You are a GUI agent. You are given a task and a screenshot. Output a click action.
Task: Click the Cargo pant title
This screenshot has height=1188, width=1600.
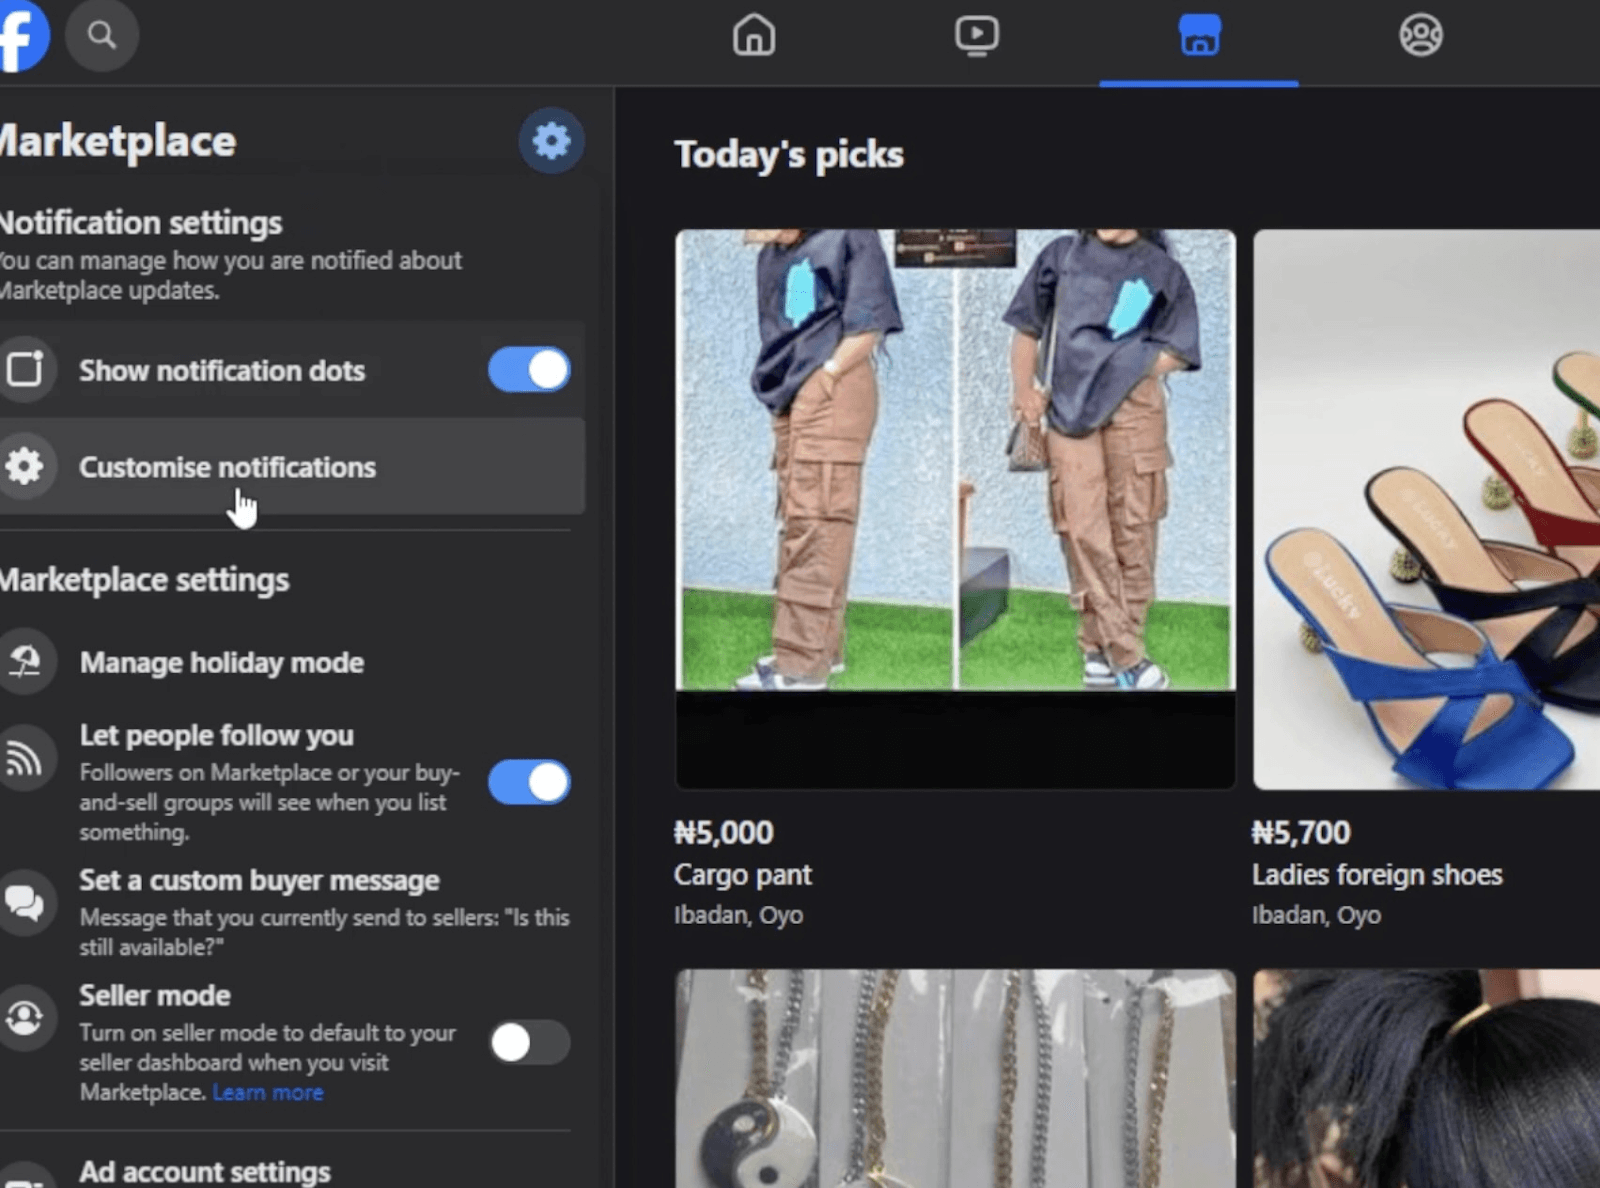tap(742, 875)
